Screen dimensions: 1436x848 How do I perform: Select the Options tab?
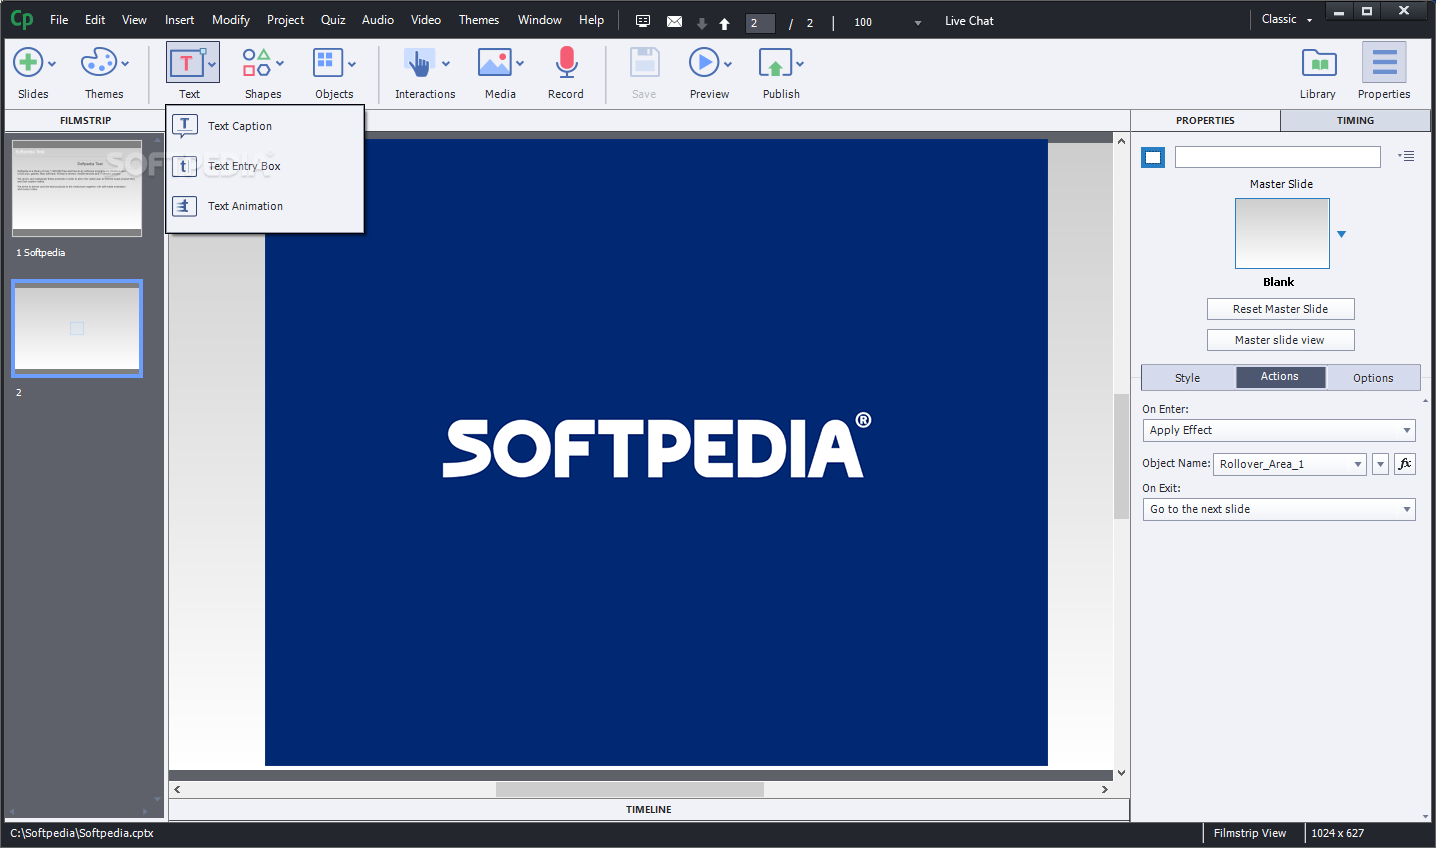tap(1373, 378)
